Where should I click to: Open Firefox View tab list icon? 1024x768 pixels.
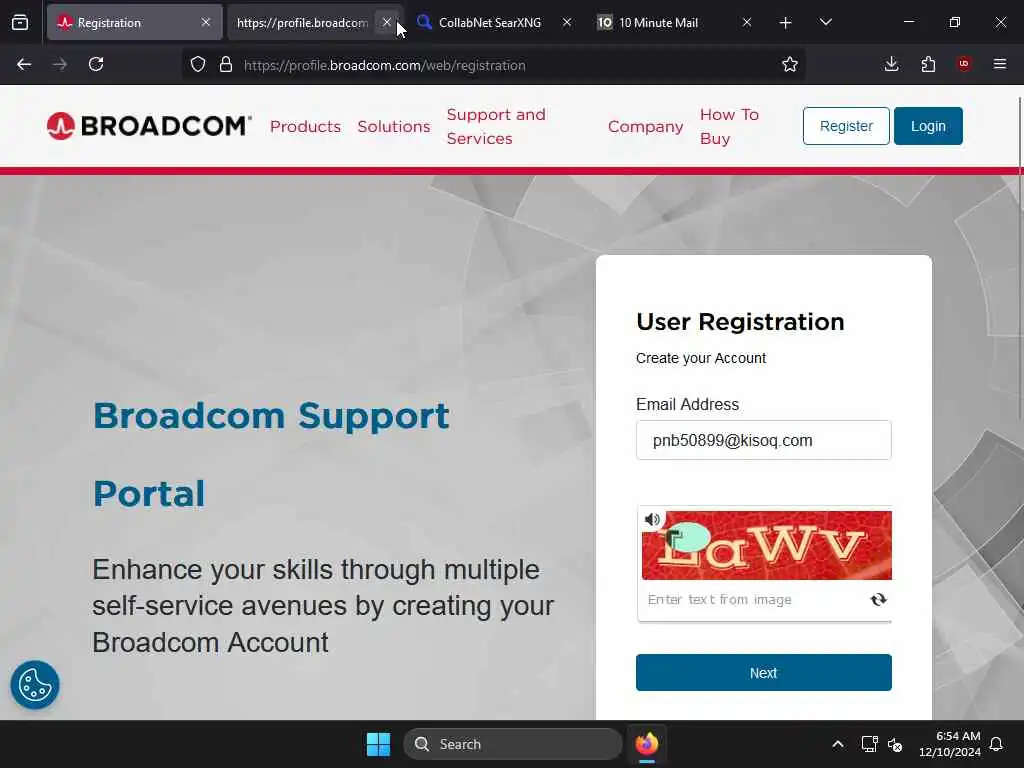20,22
